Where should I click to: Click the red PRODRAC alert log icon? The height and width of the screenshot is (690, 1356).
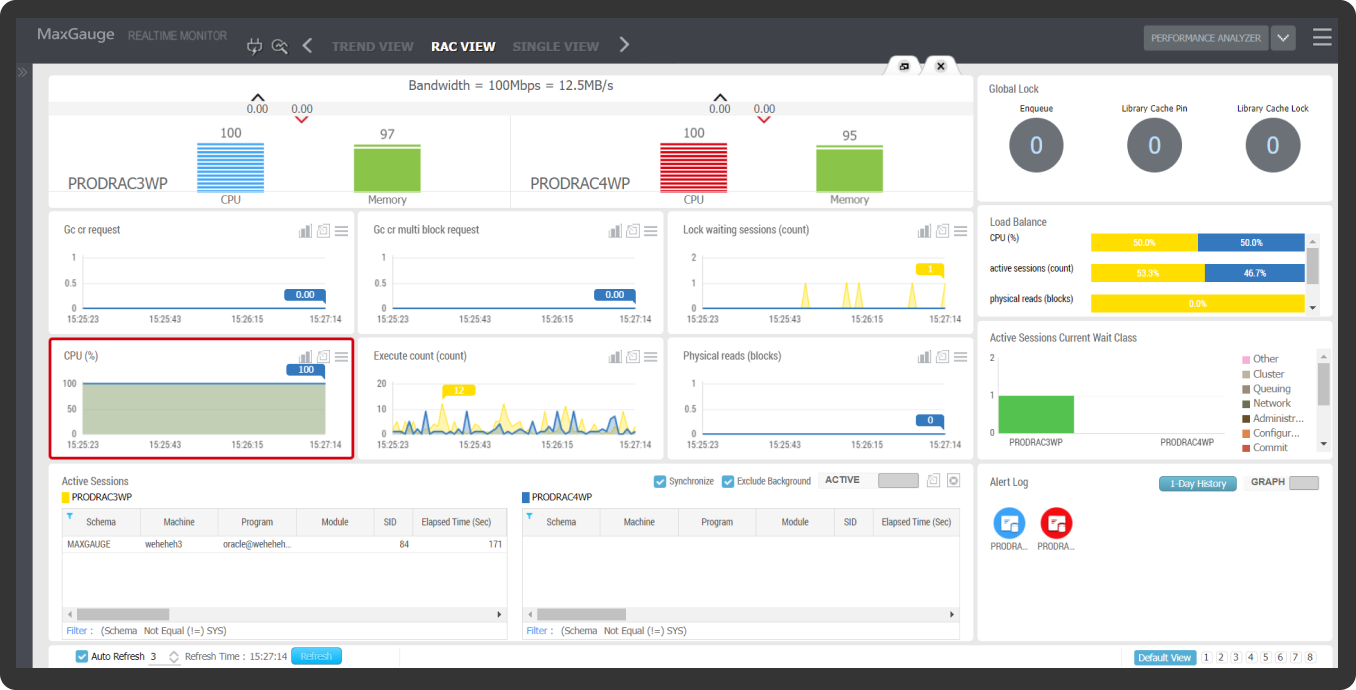pyautogui.click(x=1056, y=523)
